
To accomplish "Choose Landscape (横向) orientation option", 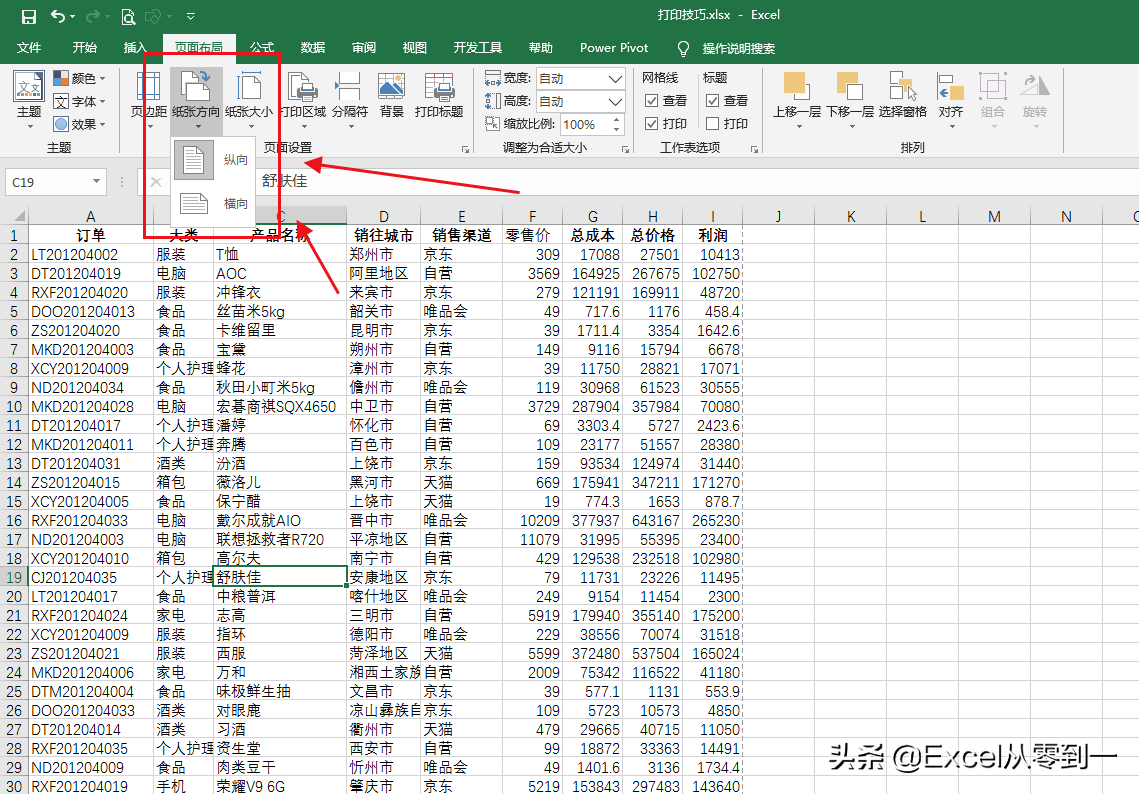I will tap(214, 203).
